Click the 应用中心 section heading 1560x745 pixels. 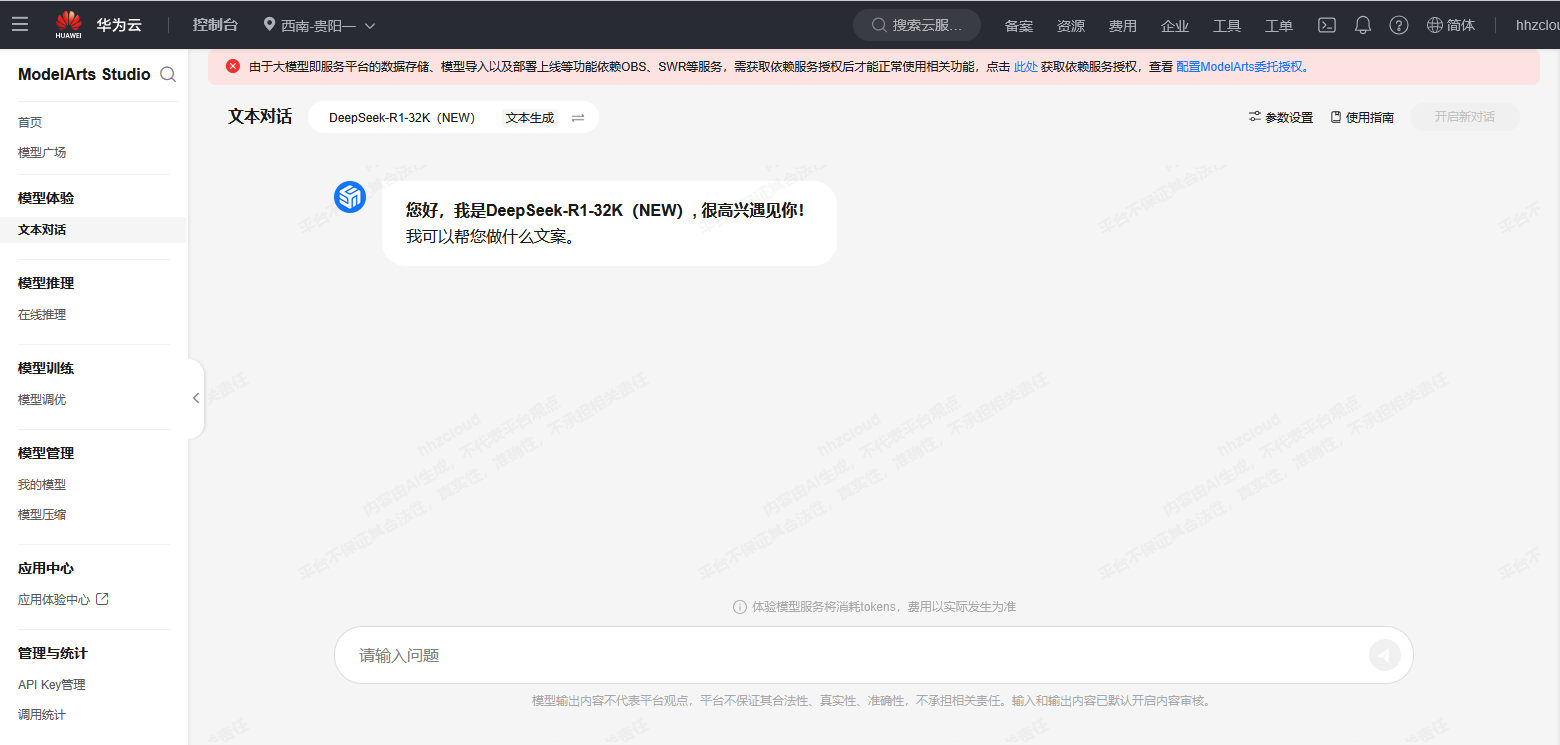(x=46, y=568)
